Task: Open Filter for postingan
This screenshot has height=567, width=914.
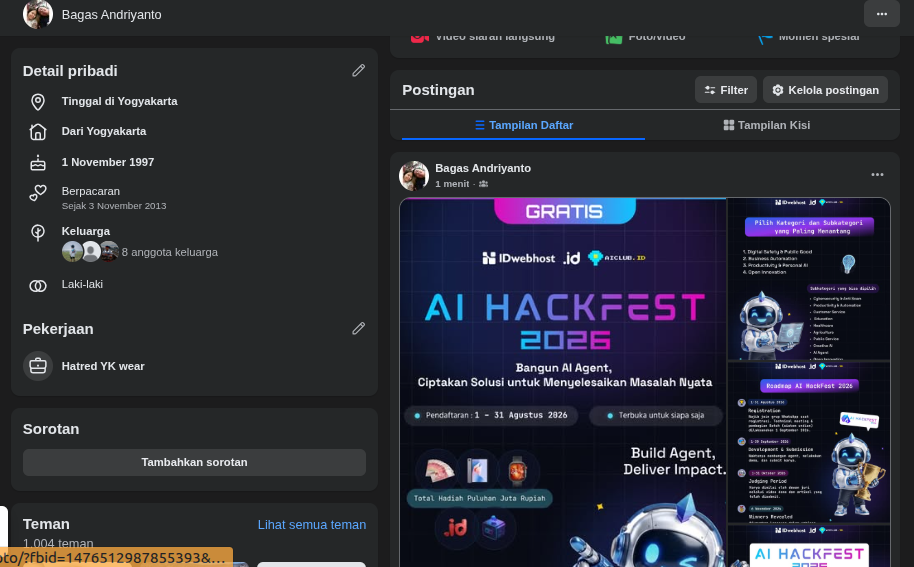Action: point(726,90)
